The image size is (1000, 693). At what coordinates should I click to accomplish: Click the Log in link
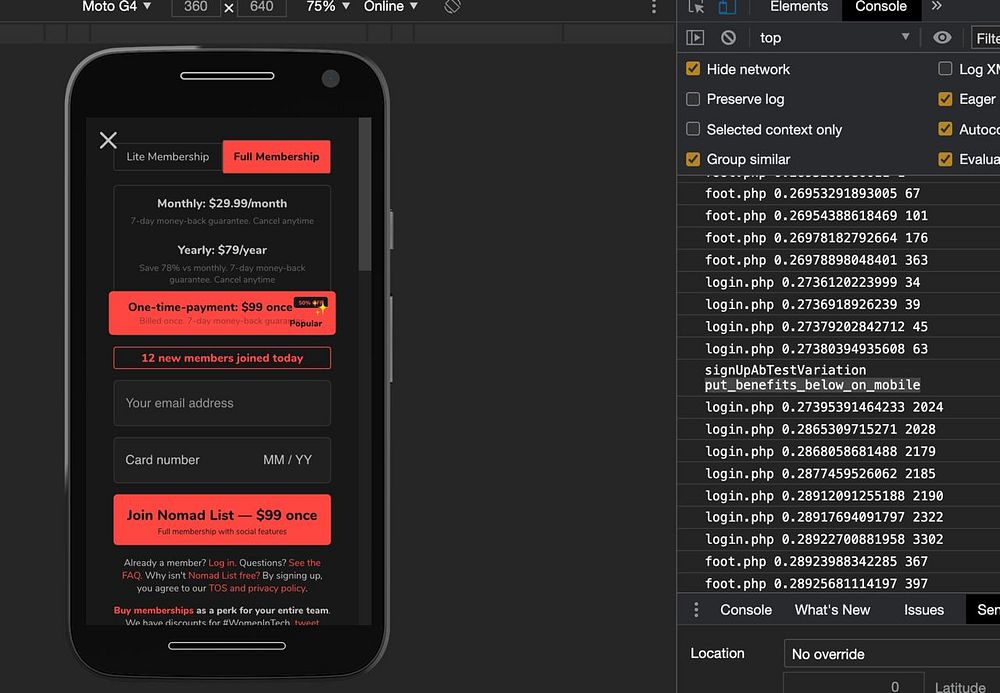[221, 563]
